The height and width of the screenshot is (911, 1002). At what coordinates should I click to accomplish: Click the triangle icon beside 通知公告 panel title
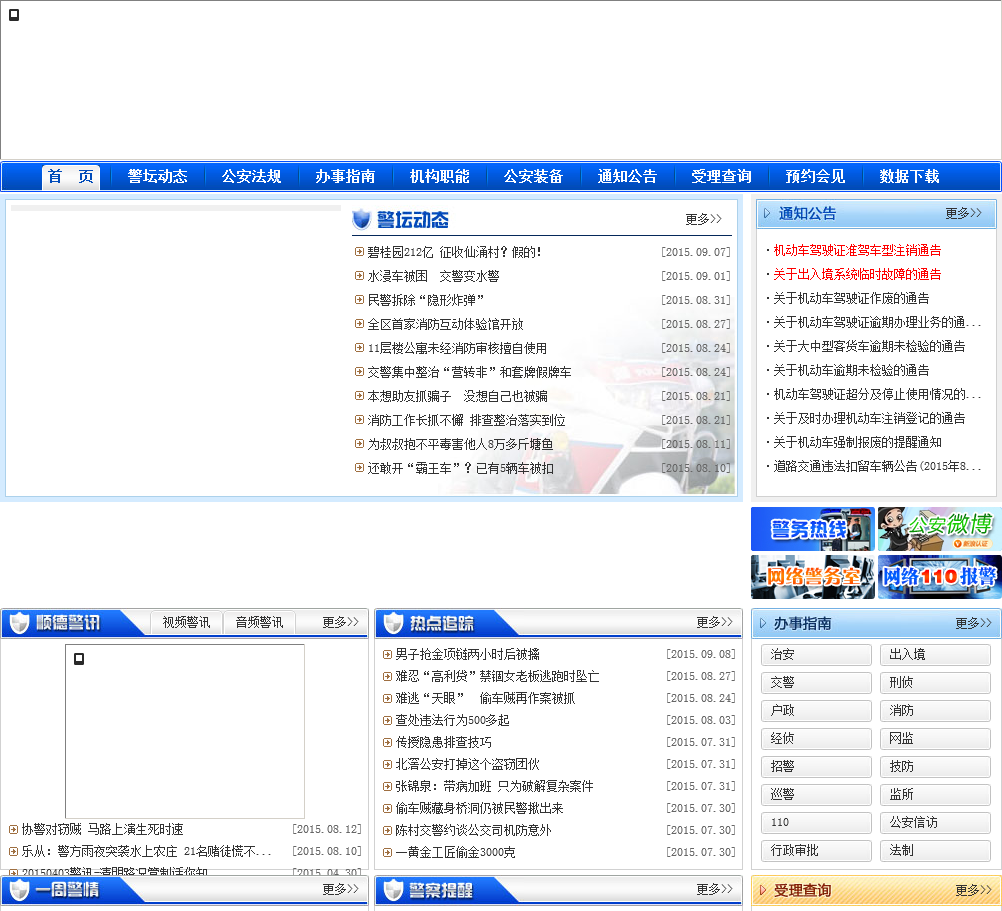767,213
